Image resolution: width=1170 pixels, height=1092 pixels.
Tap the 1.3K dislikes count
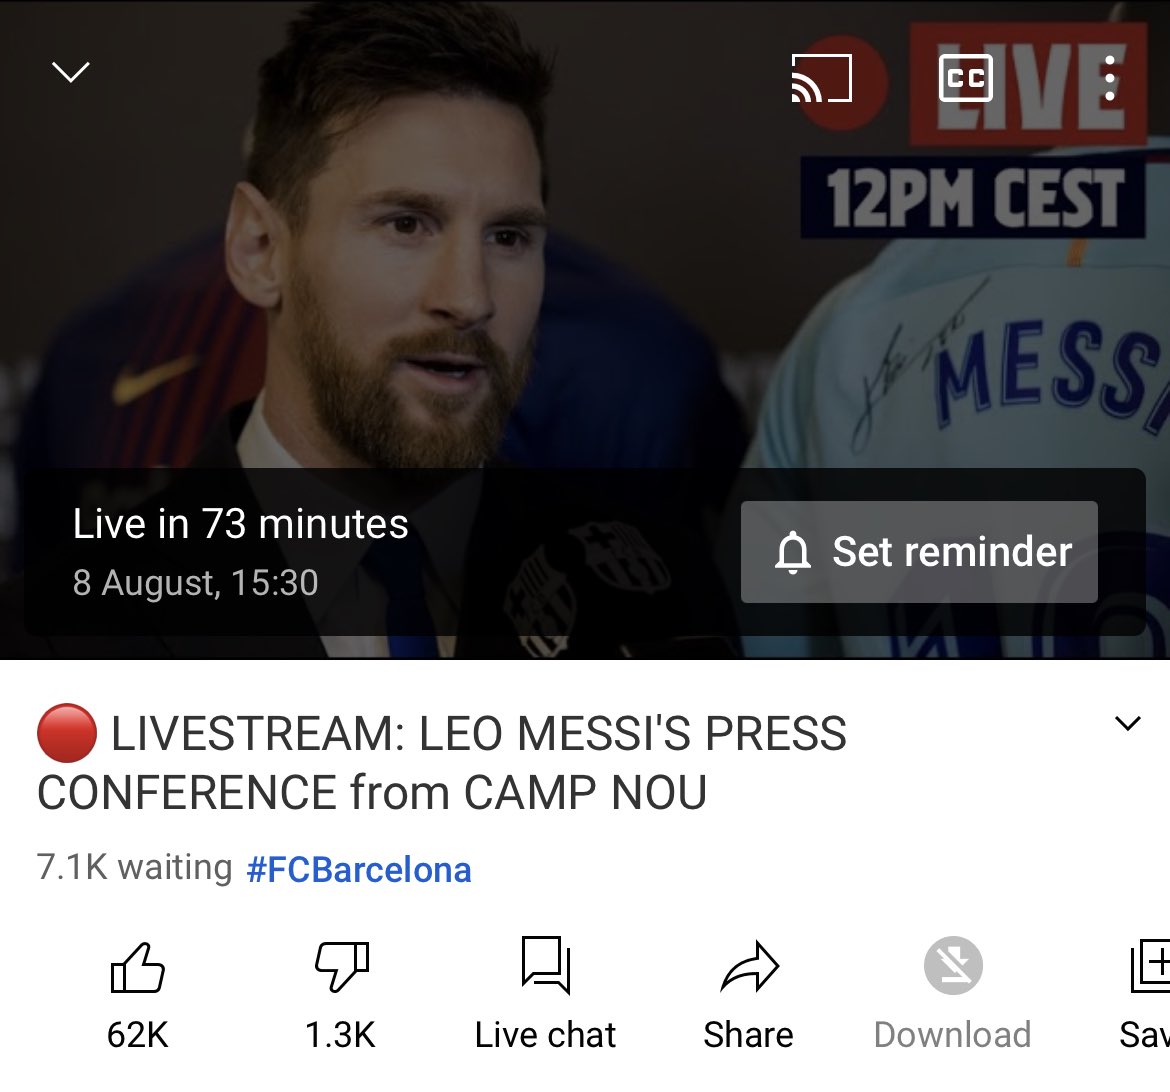[x=340, y=1035]
